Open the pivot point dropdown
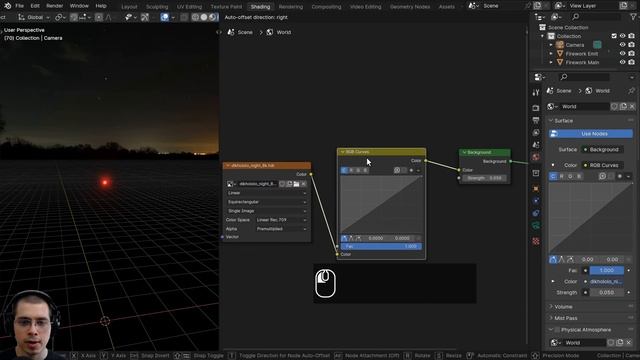Screen dimensions: 640x360 pyautogui.click(x=60, y=17)
